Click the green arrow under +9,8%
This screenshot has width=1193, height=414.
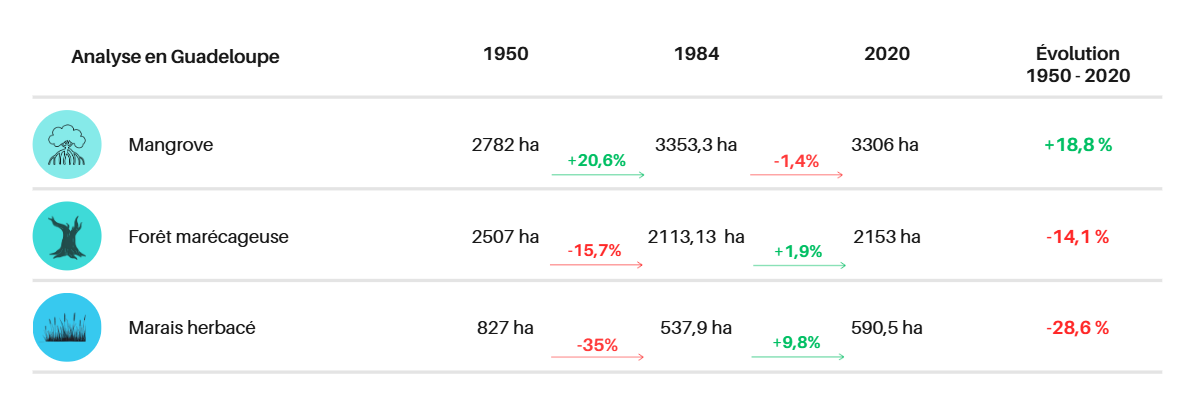click(x=798, y=357)
